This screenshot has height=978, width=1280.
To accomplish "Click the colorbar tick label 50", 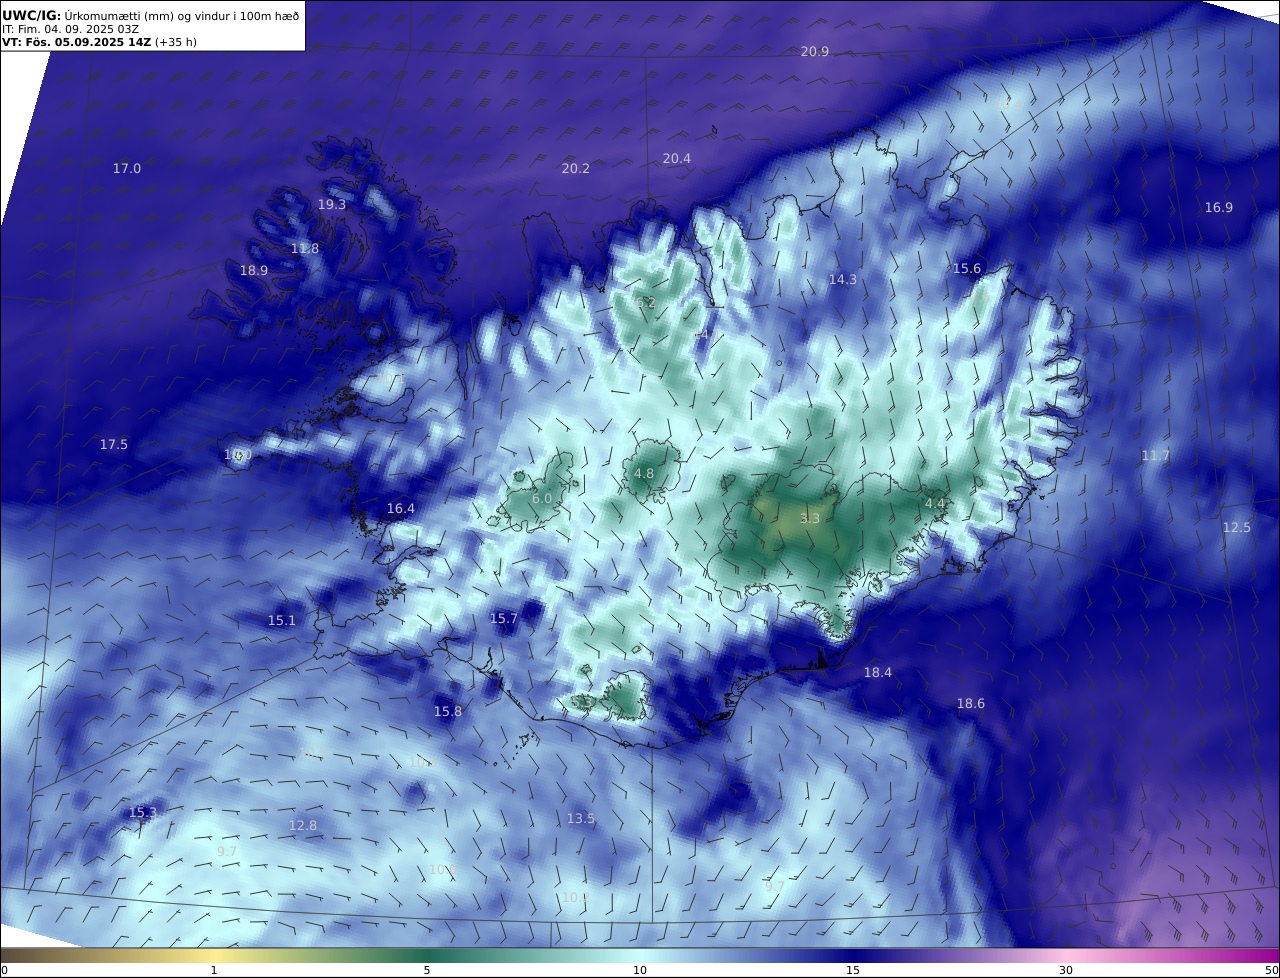I will click(x=1272, y=970).
